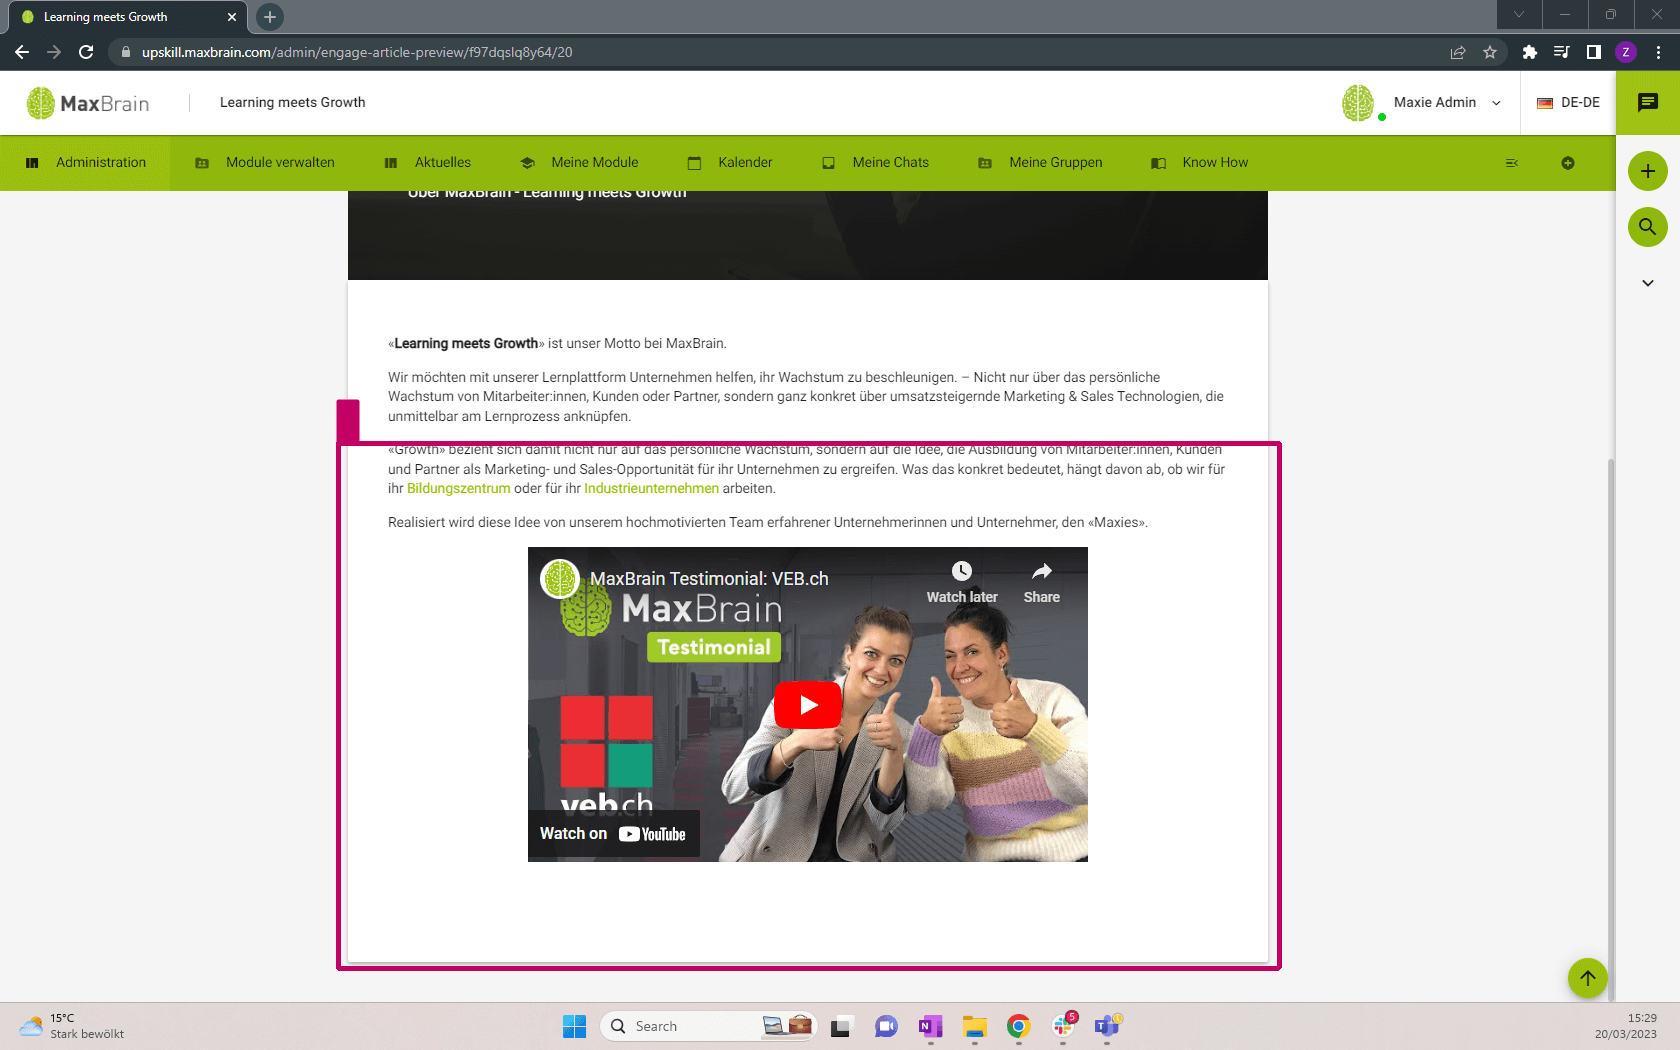Screen dimensions: 1680x1050
Task: Click the MaxBrain logo
Action: coord(88,103)
